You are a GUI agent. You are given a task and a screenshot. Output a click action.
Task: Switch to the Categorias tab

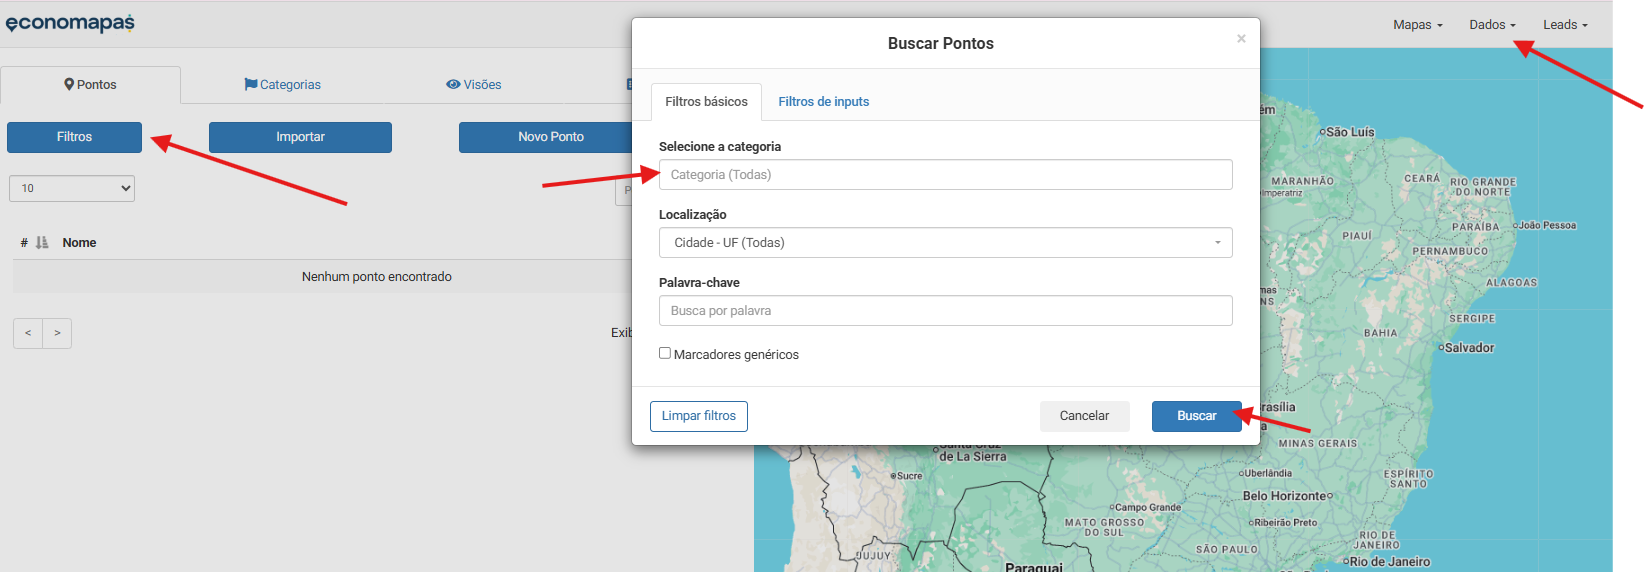pyautogui.click(x=282, y=85)
